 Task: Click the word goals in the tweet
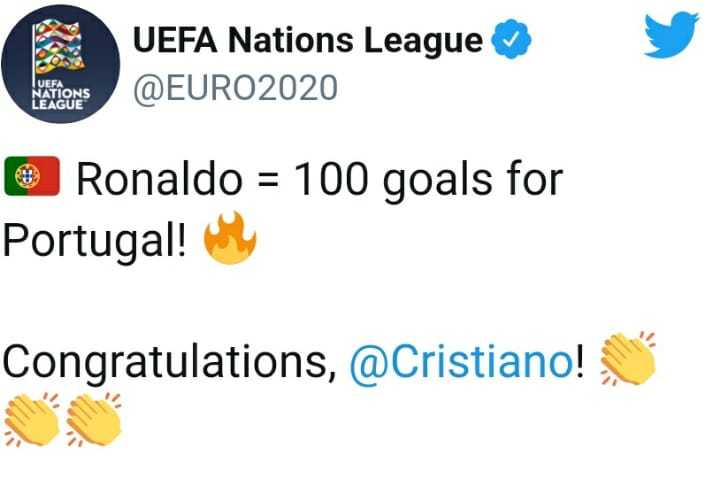click(x=437, y=181)
